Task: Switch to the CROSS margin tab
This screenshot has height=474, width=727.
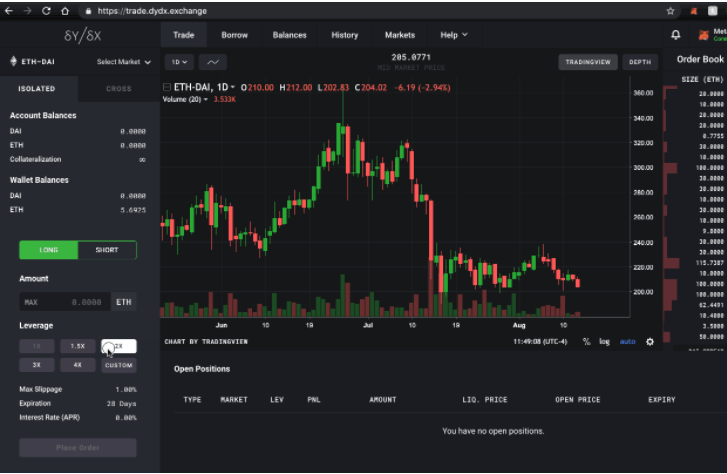Action: point(118,89)
